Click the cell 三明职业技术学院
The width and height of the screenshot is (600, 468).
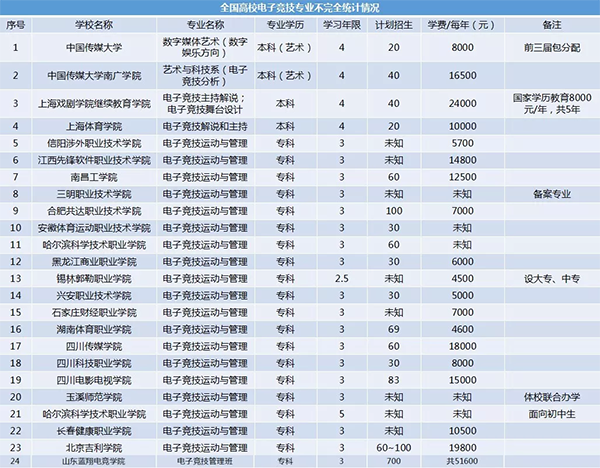pyautogui.click(x=94, y=194)
